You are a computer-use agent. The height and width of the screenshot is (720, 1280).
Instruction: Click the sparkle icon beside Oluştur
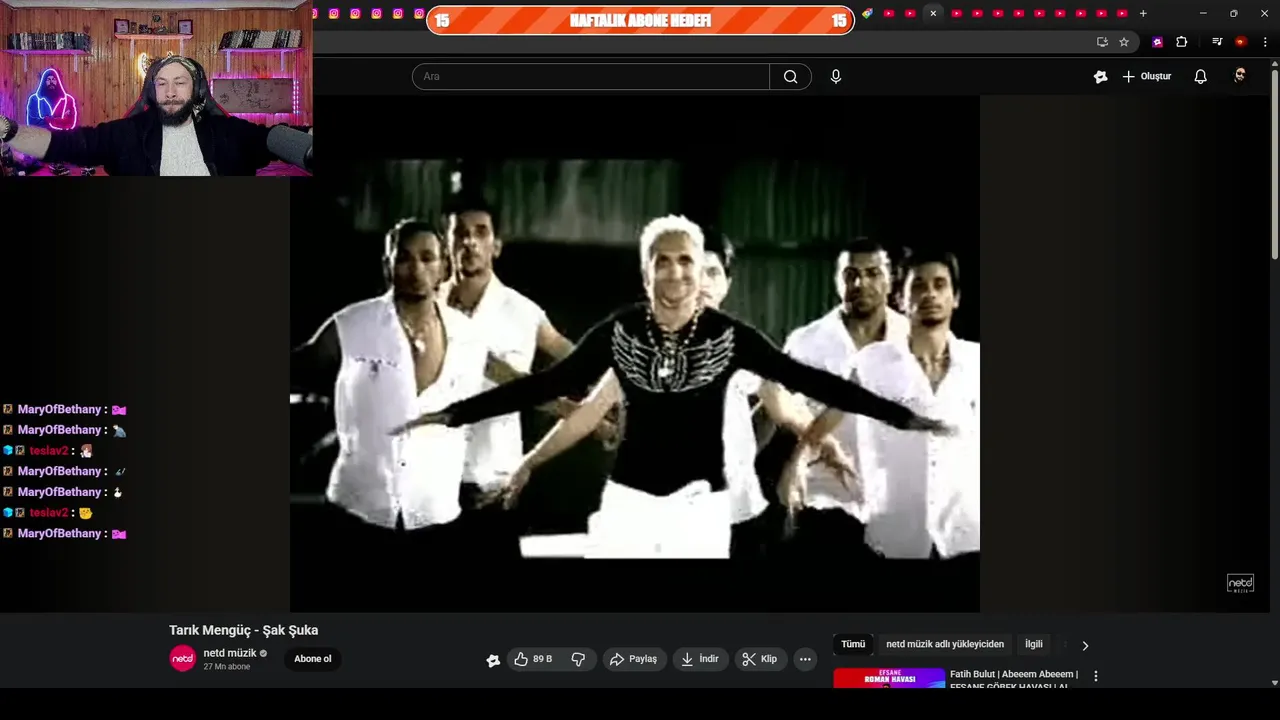tap(1100, 77)
